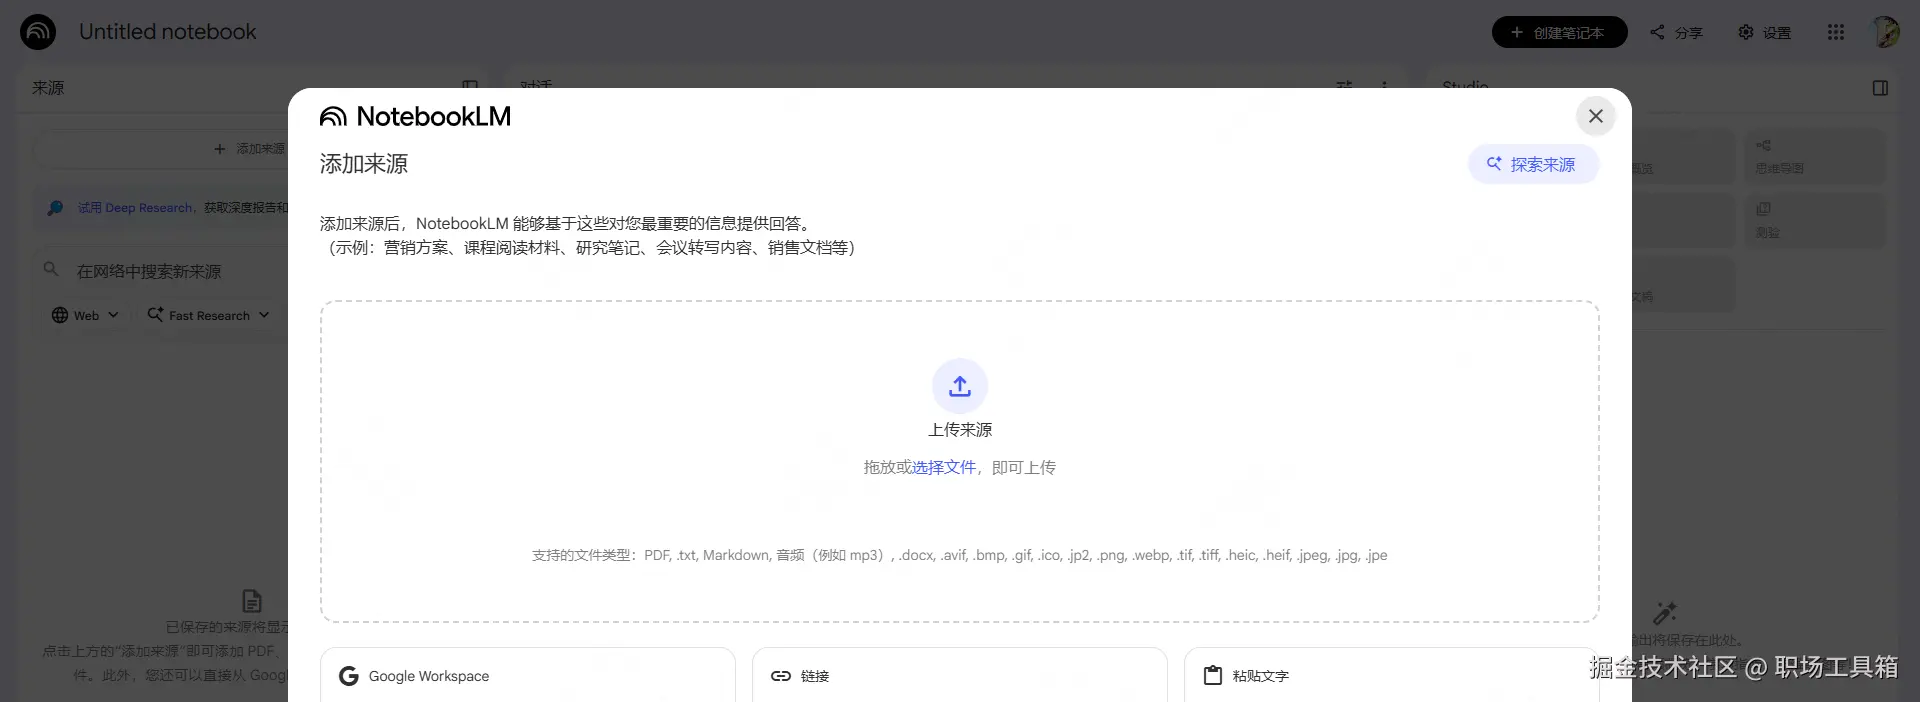Click the 探索来源 button
The image size is (1920, 702).
1533,164
